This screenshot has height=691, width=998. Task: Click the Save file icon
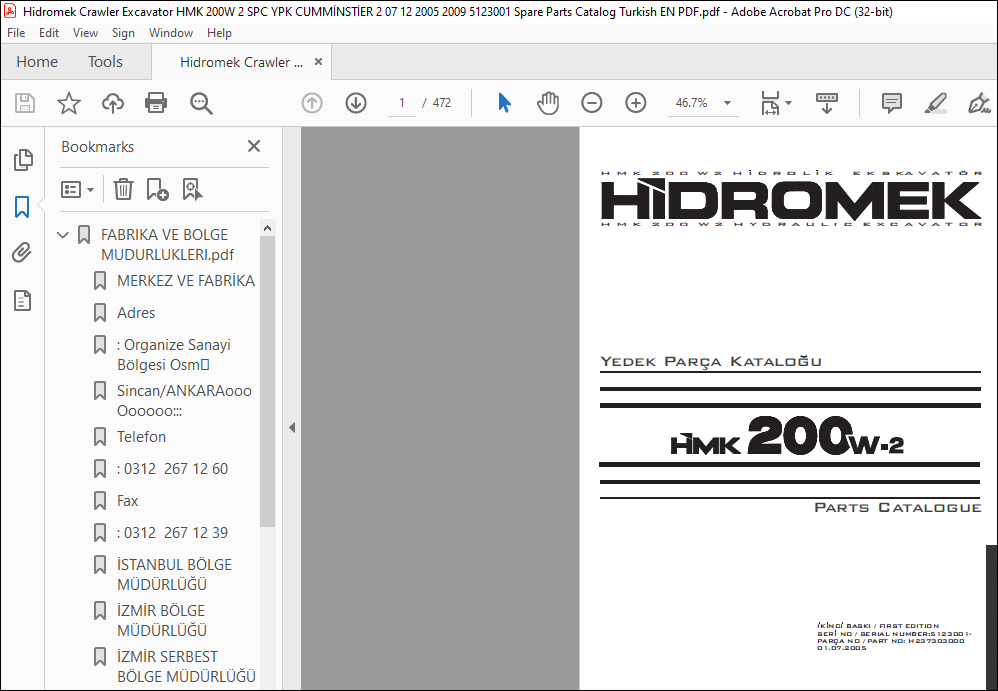pos(25,103)
